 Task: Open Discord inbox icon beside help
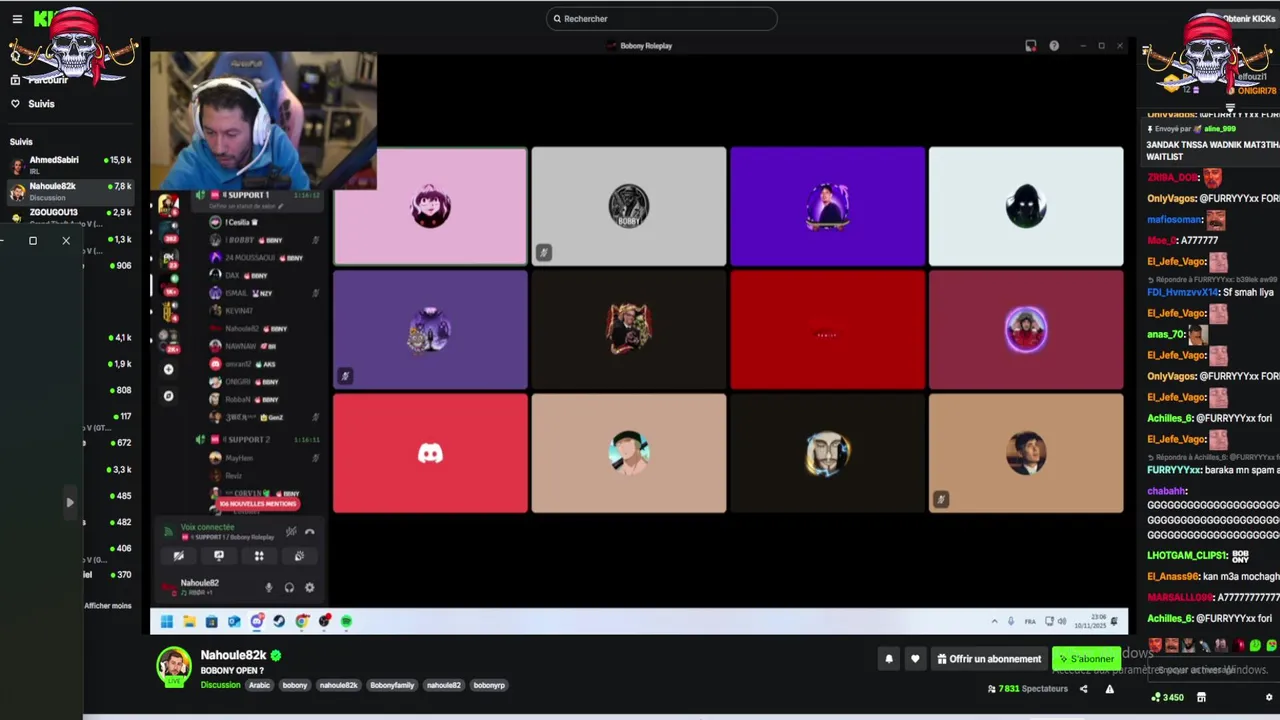1031,46
